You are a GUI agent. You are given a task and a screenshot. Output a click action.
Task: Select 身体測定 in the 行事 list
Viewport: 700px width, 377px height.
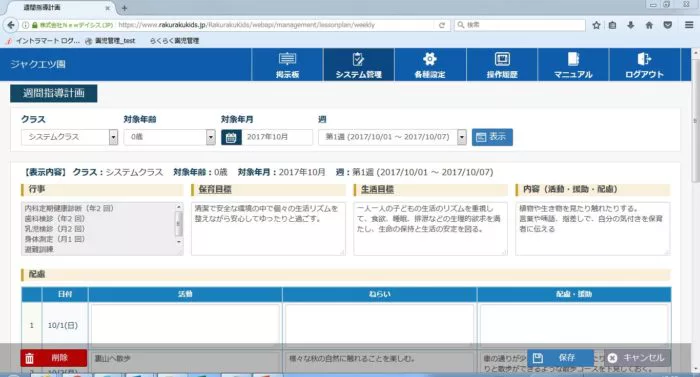tap(54, 239)
